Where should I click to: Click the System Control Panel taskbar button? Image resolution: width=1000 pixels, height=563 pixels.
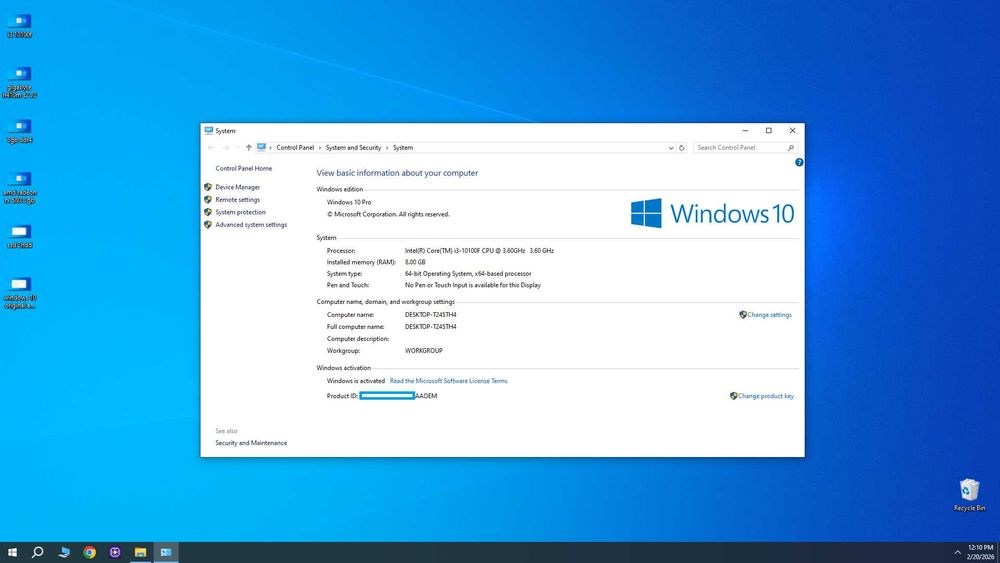pos(166,552)
